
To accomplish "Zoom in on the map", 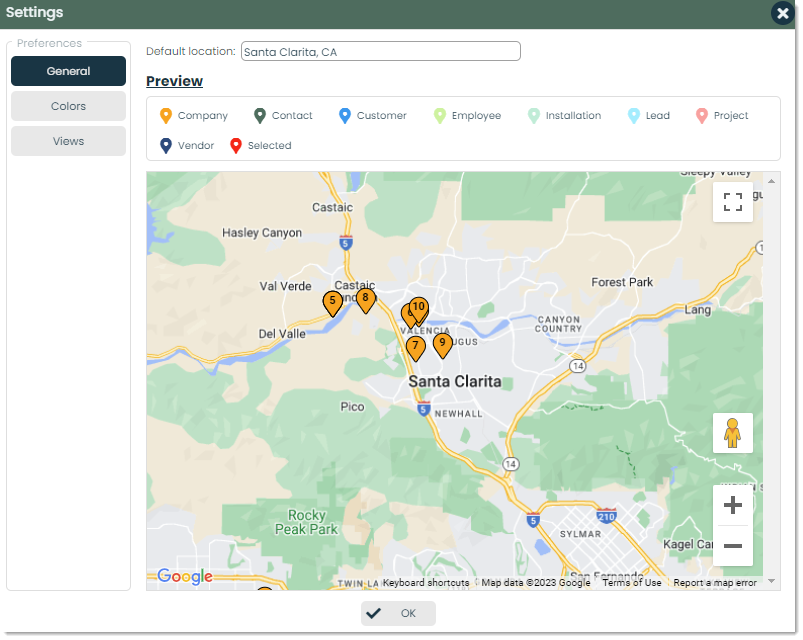I will pyautogui.click(x=732, y=505).
